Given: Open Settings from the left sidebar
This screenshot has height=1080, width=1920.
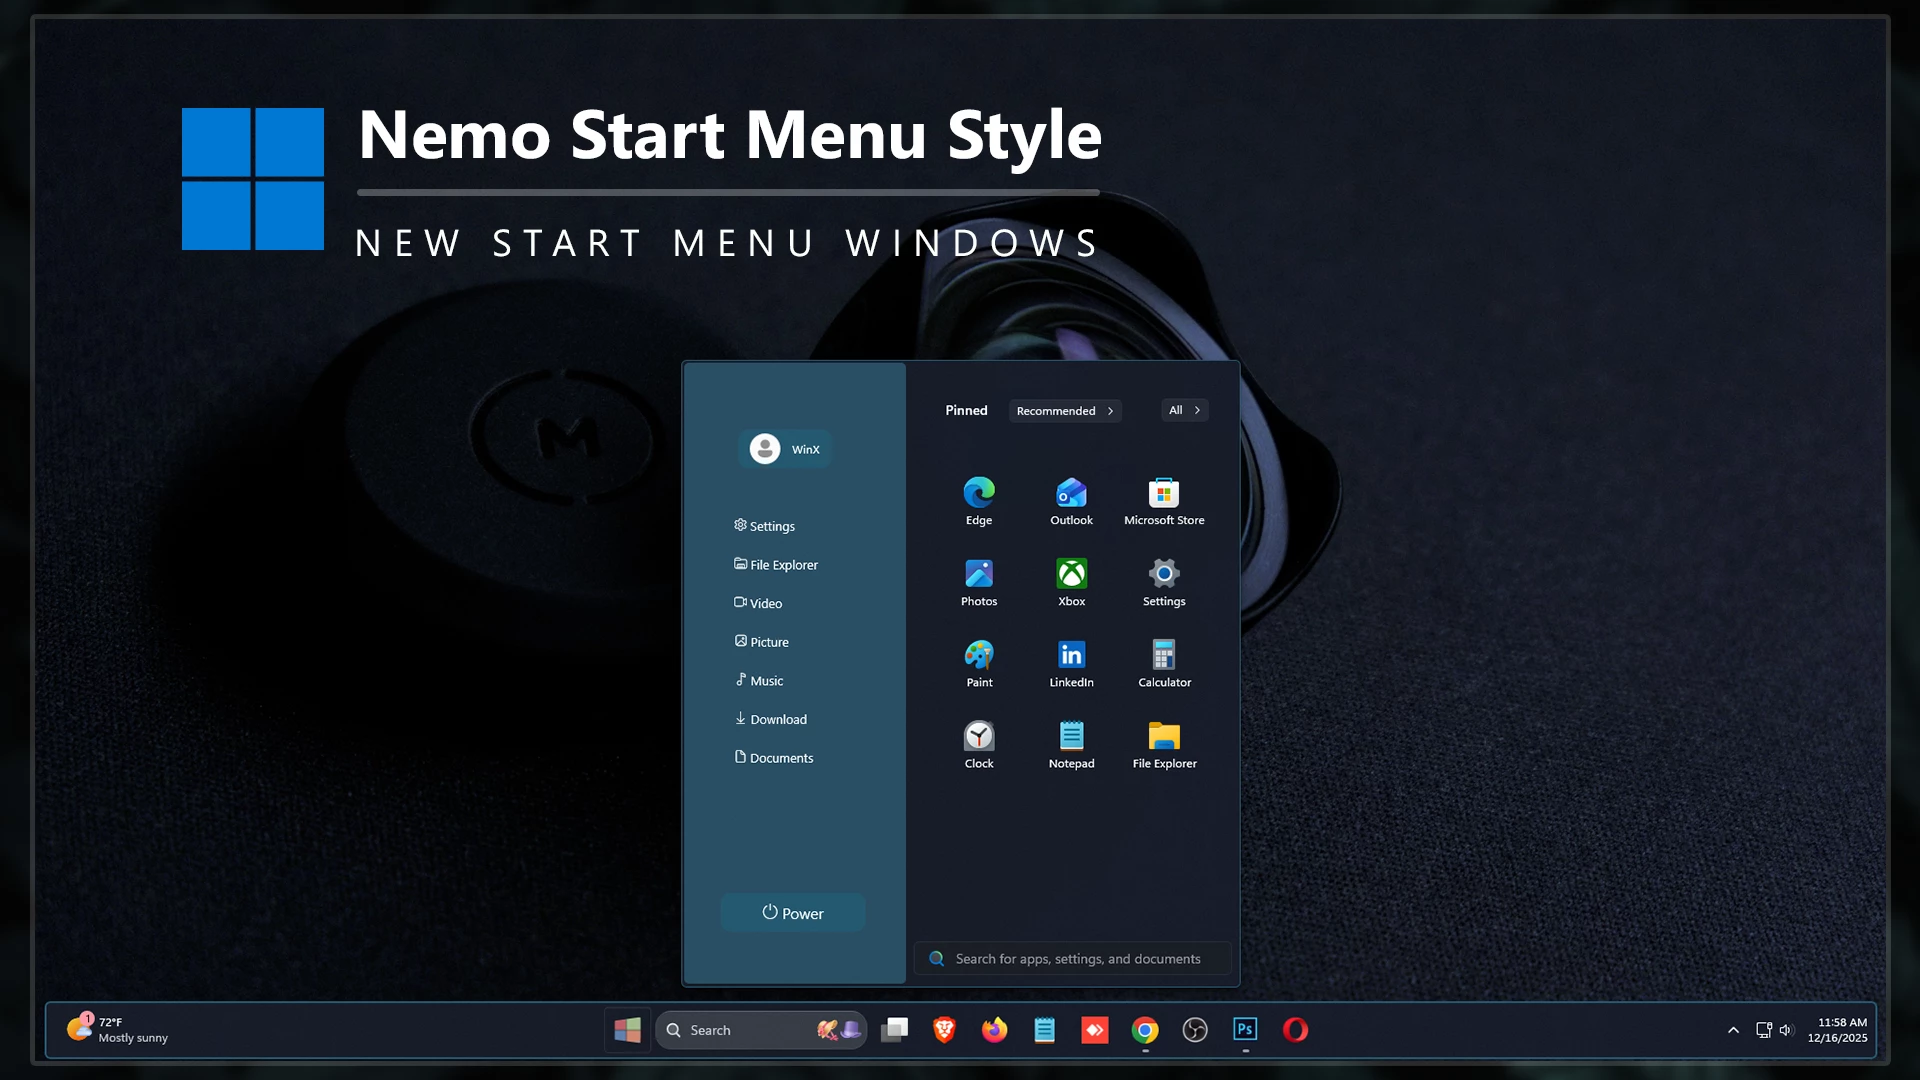Looking at the screenshot, I should 764,526.
